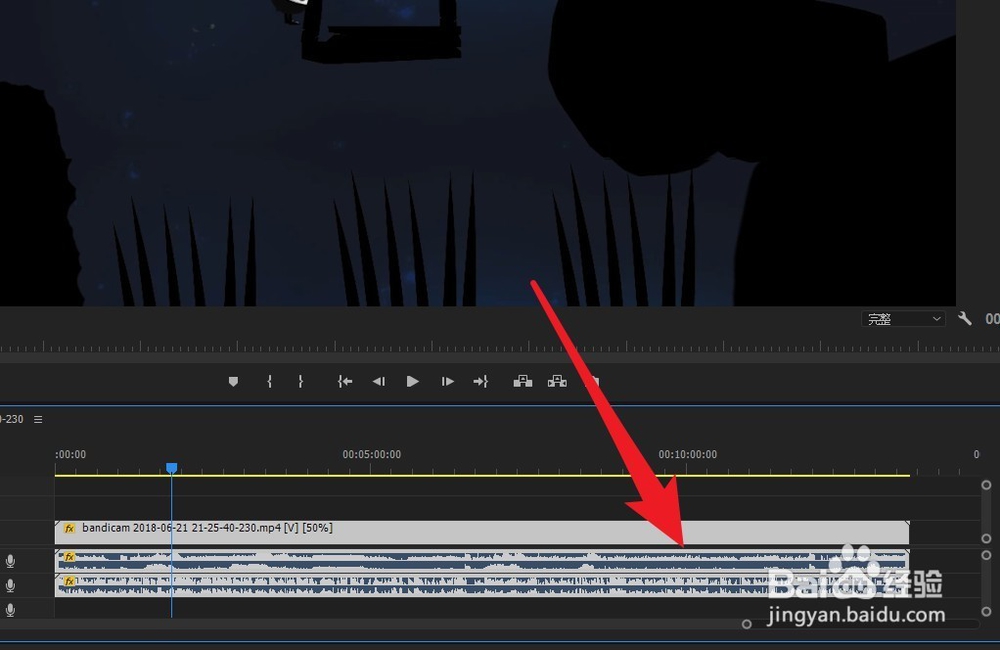Viewport: 1000px width, 650px height.
Task: Select the bandicam 2018-06-21 video clip
Action: click(482, 532)
